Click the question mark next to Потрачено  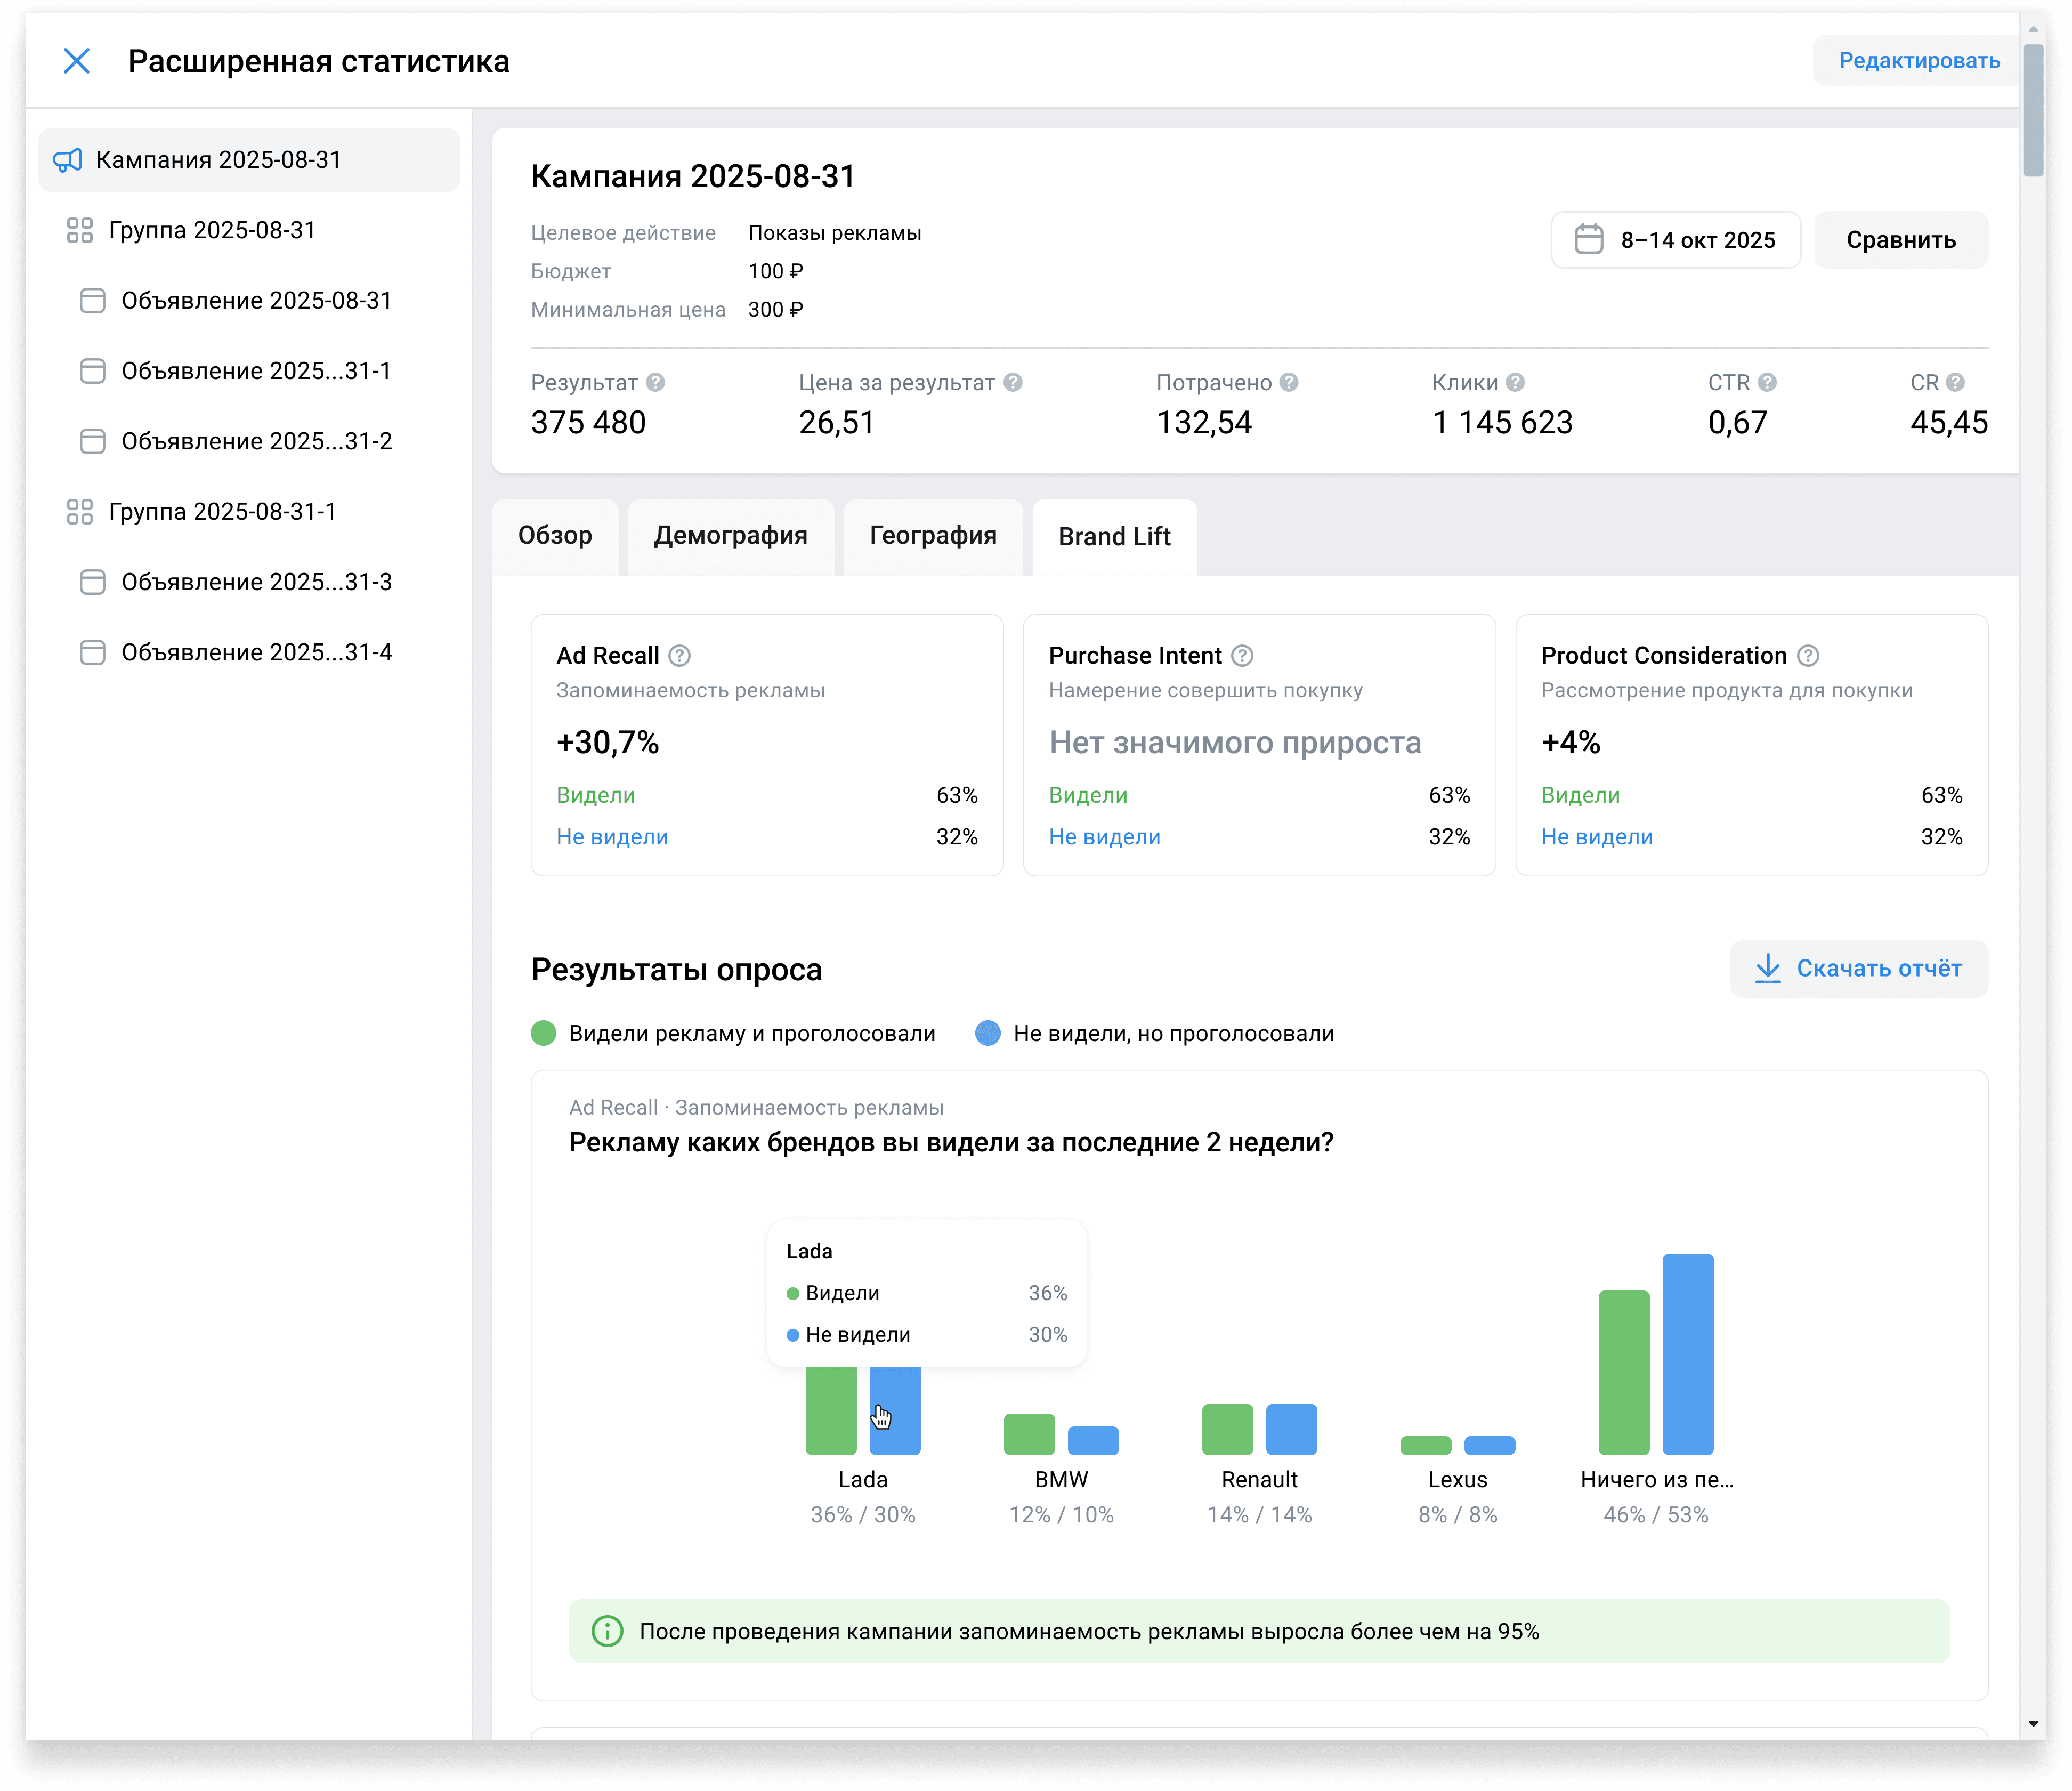(1288, 382)
